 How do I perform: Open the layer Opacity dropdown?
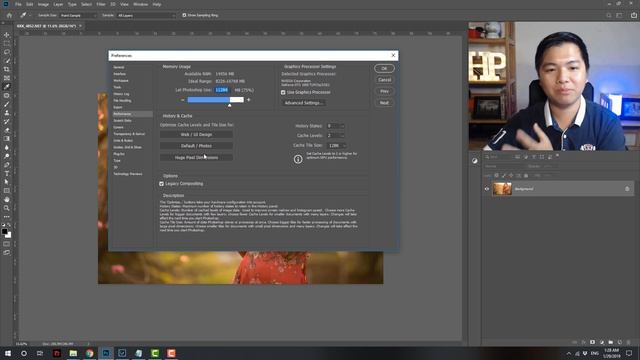coord(550,167)
